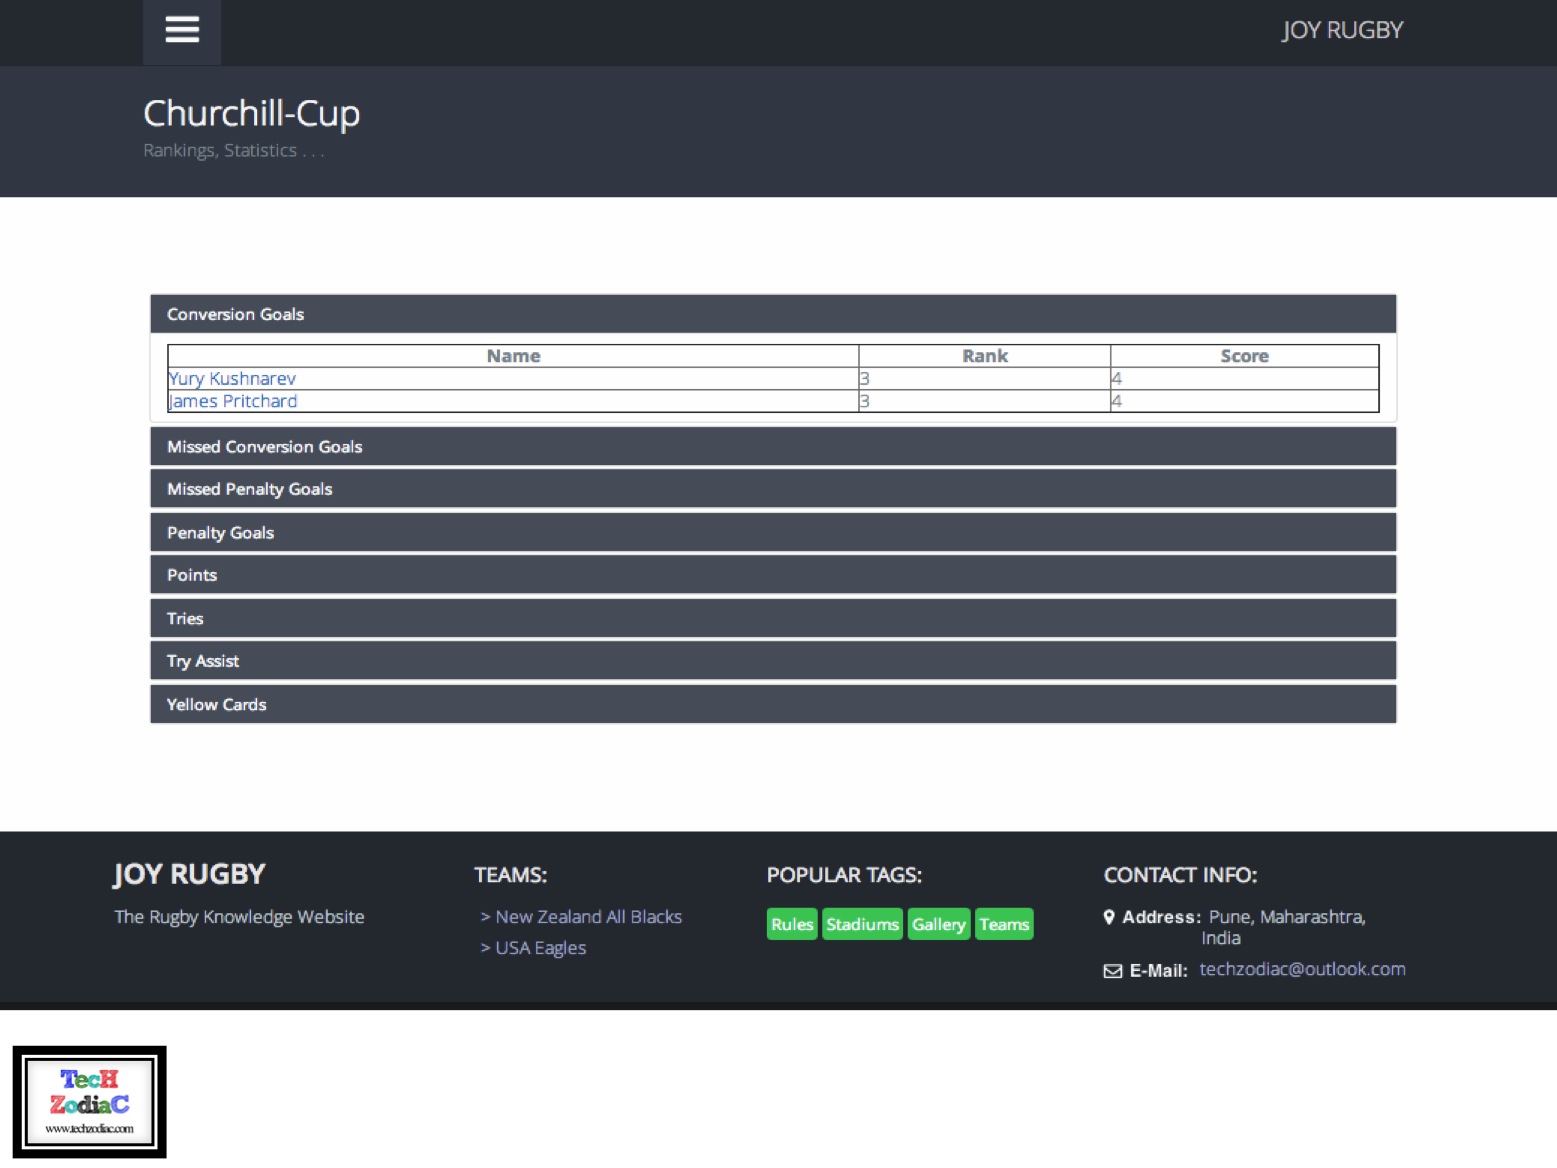
Task: Click the 'Rankings, Statistics . . .' subtitle
Action: pyautogui.click(x=234, y=150)
